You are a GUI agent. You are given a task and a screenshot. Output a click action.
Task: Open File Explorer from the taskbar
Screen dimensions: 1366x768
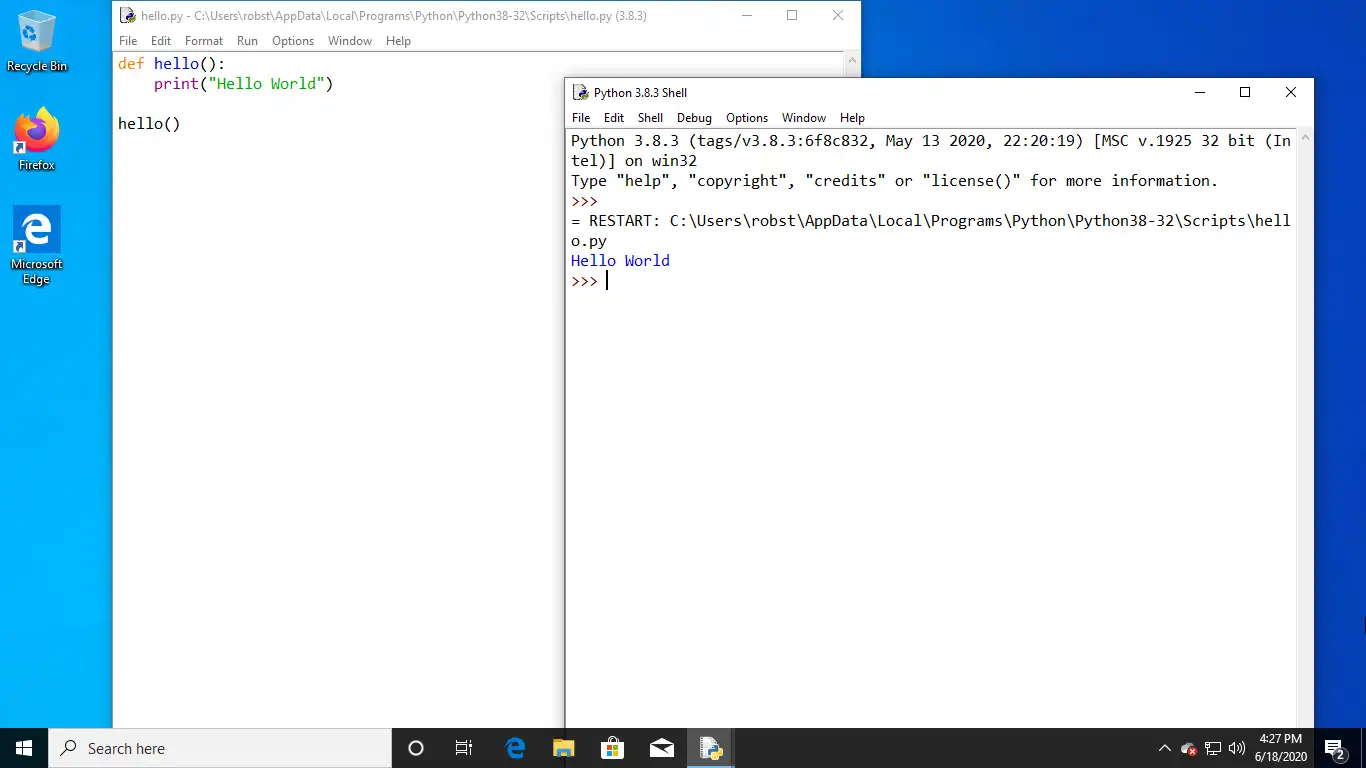coord(563,747)
